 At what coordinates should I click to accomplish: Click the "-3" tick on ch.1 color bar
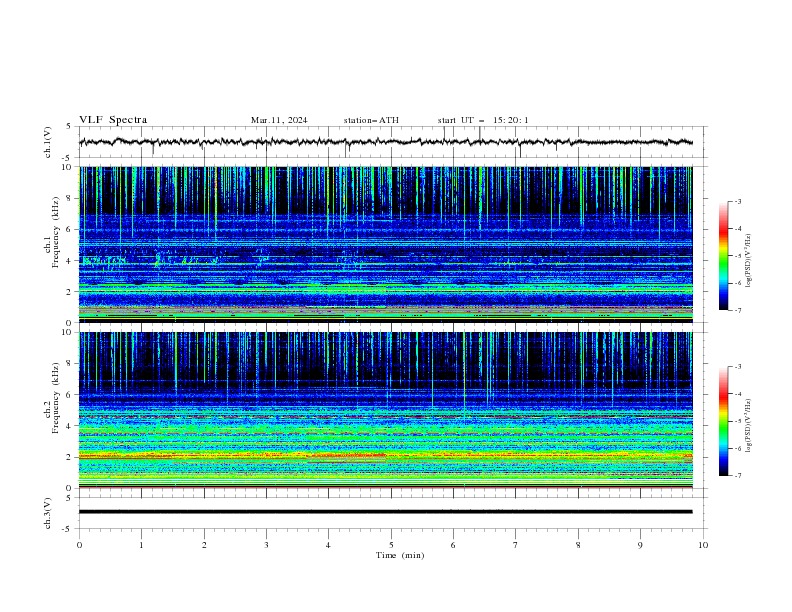tap(737, 202)
